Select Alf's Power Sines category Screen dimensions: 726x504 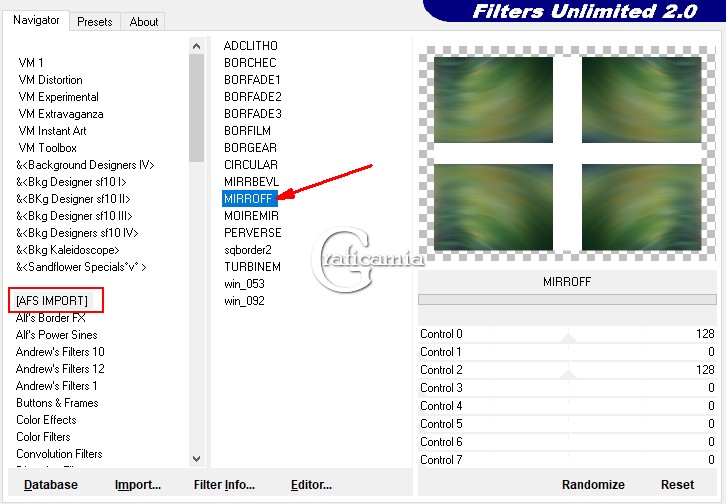tap(56, 335)
